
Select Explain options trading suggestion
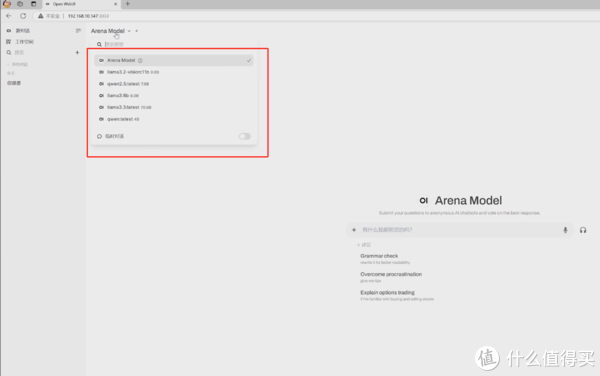click(x=397, y=295)
